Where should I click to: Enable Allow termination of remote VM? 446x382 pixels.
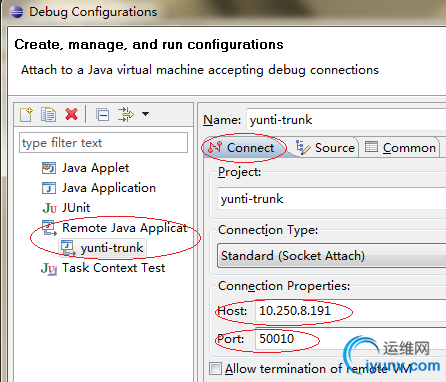[x=215, y=369]
